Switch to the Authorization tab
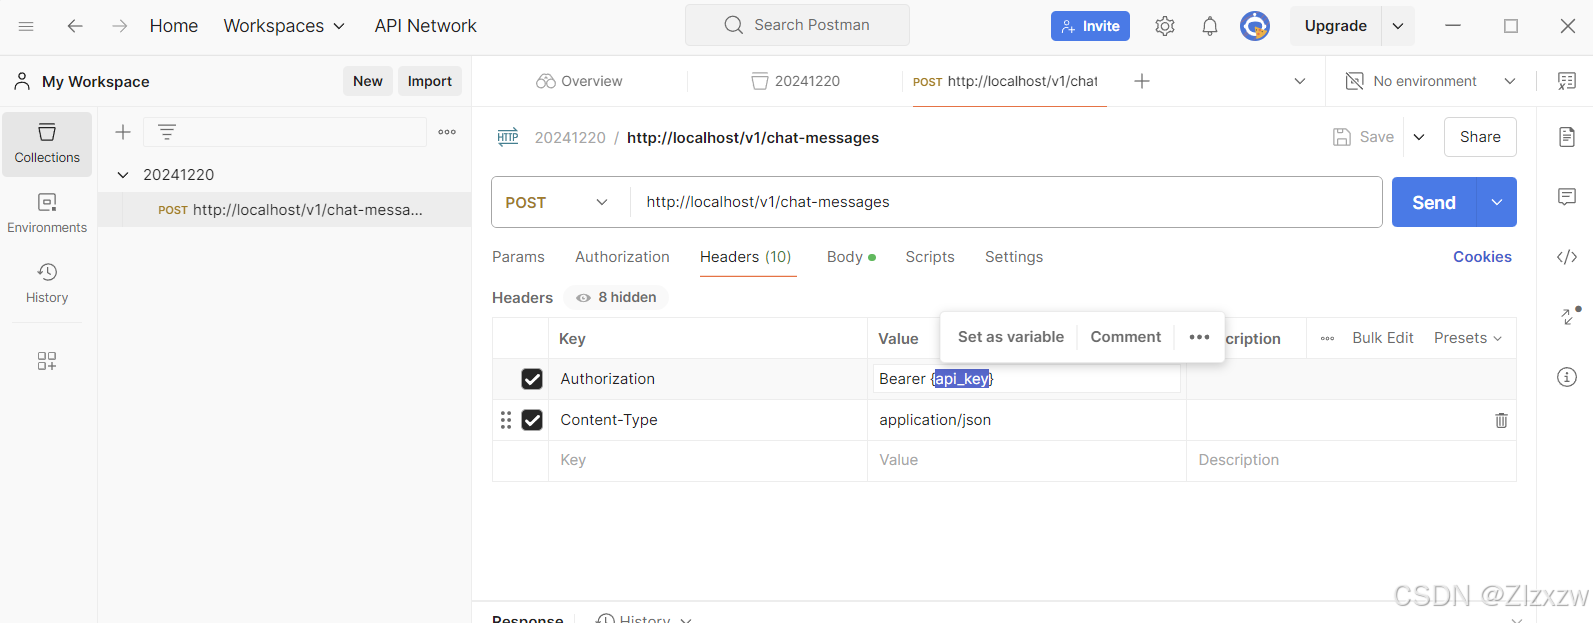The width and height of the screenshot is (1593, 623). [622, 257]
